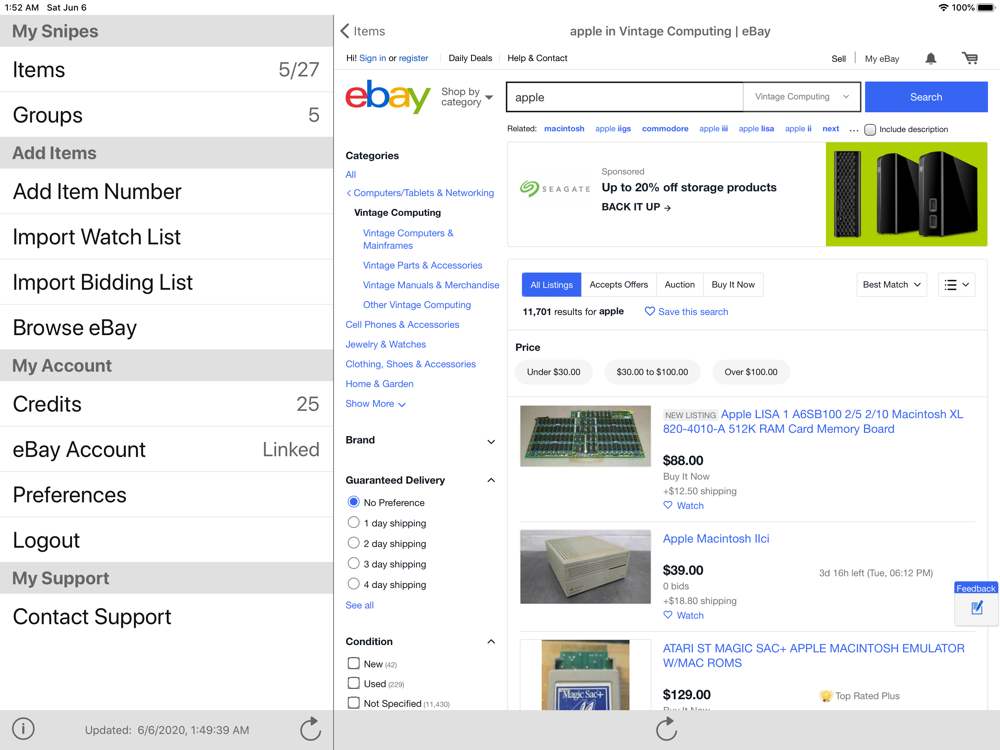Select Import Bidding List
Image resolution: width=1000 pixels, height=750 pixels.
[166, 282]
